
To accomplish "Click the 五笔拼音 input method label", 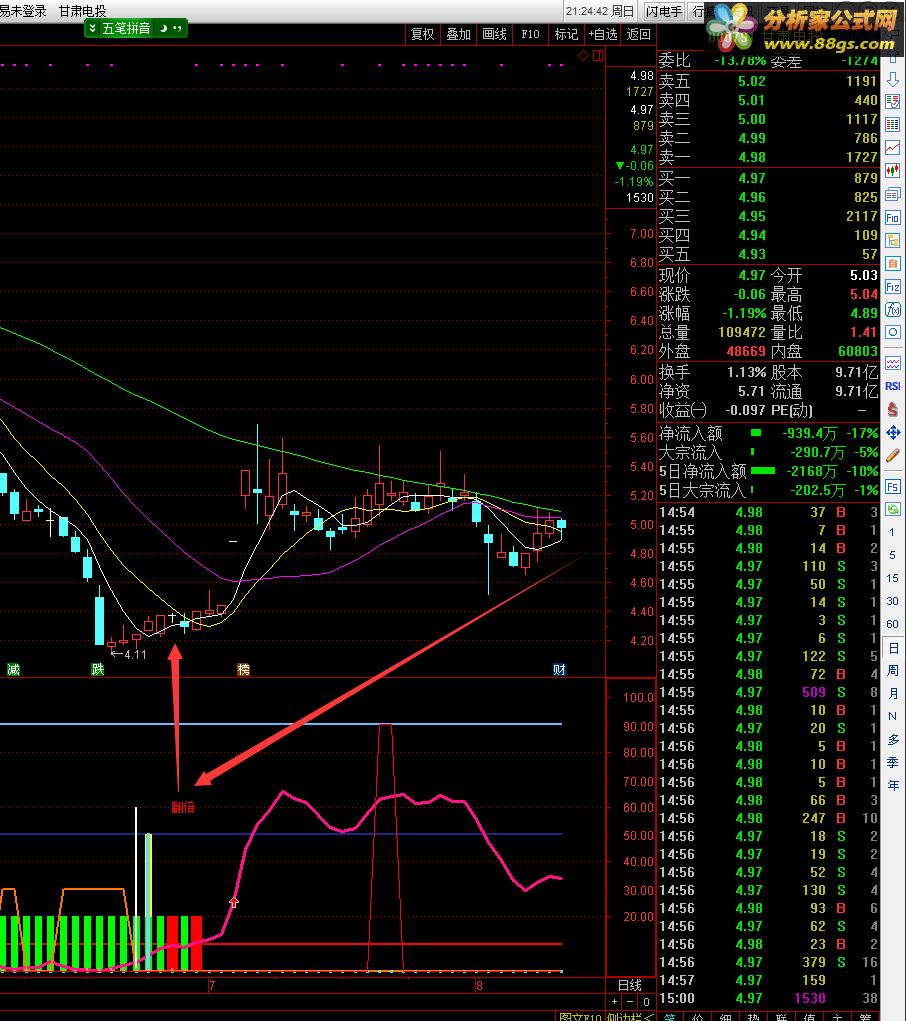I will [x=126, y=28].
